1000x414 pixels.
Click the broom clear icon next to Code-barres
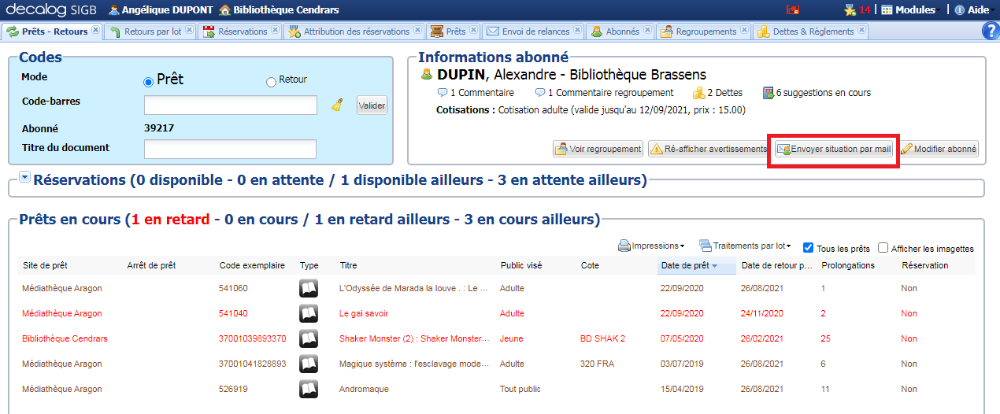click(x=337, y=105)
